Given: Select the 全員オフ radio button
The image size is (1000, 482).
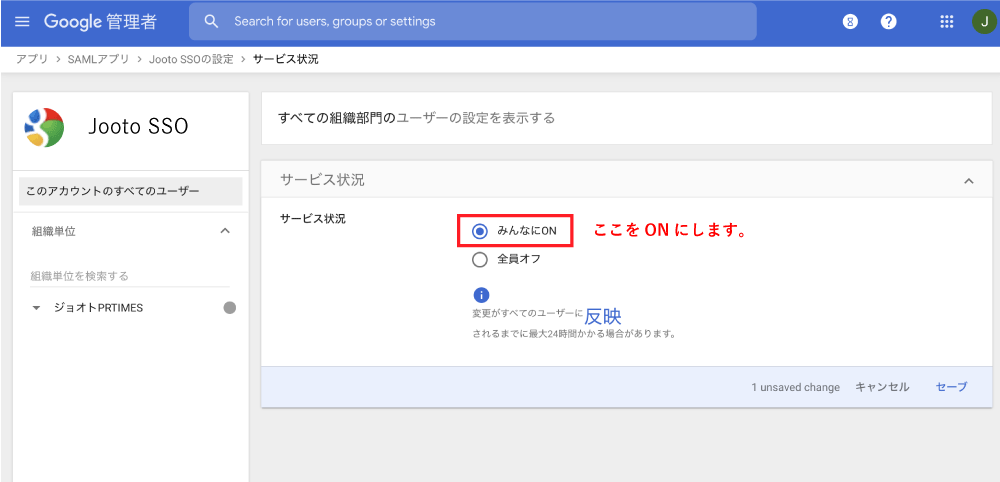Looking at the screenshot, I should (480, 260).
